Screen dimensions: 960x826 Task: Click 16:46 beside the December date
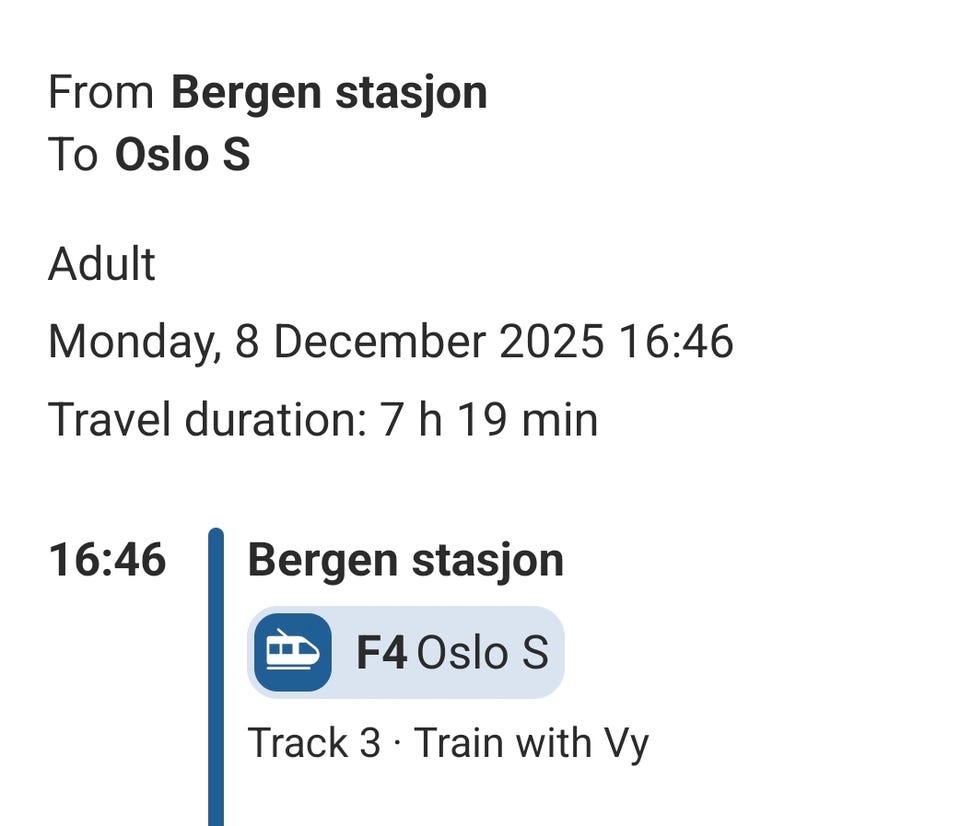[676, 342]
